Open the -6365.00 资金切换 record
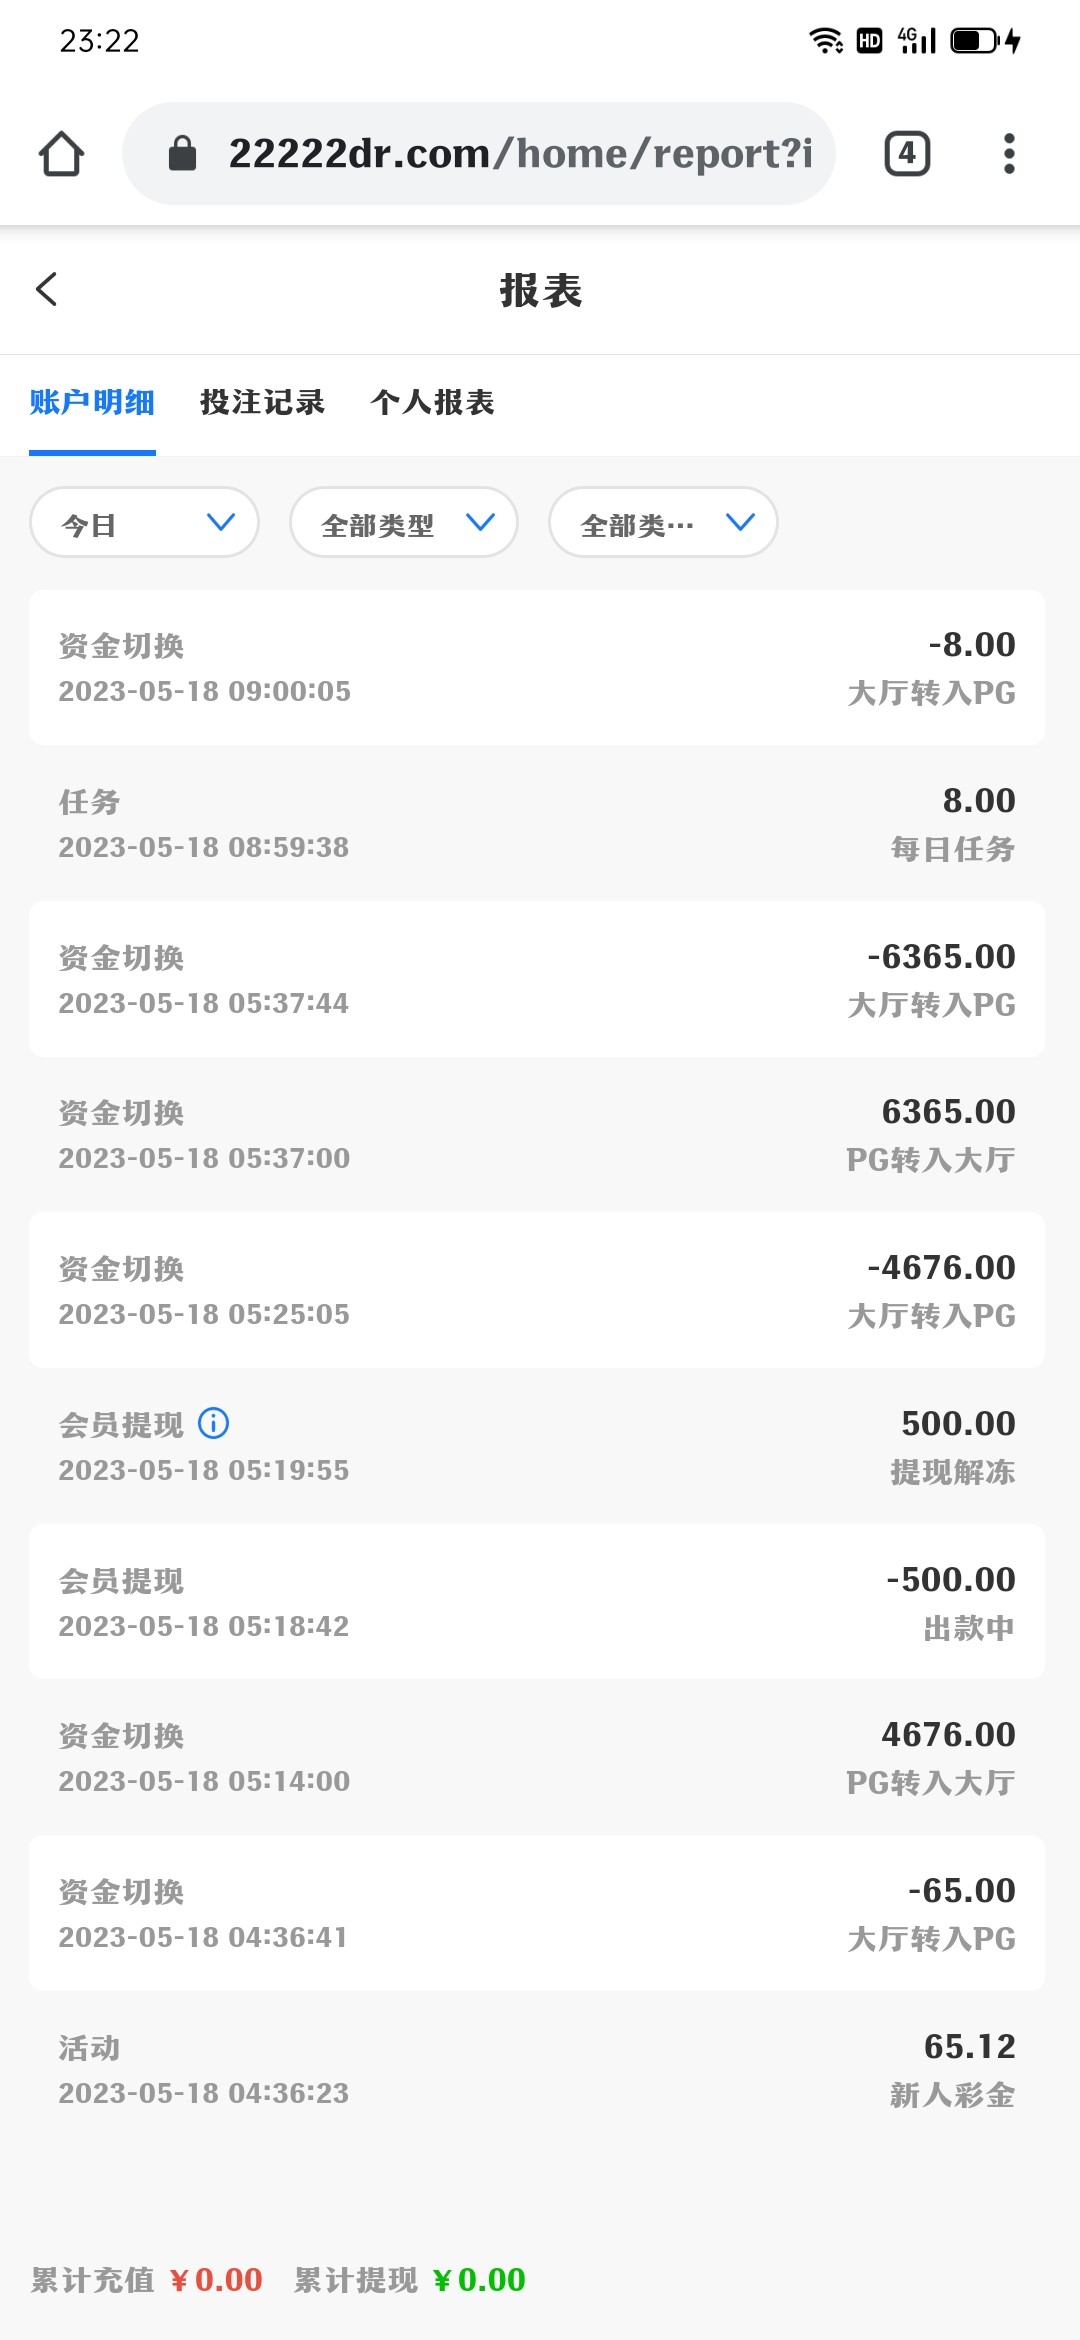Screen dimensions: 1080x2340 tap(537, 979)
